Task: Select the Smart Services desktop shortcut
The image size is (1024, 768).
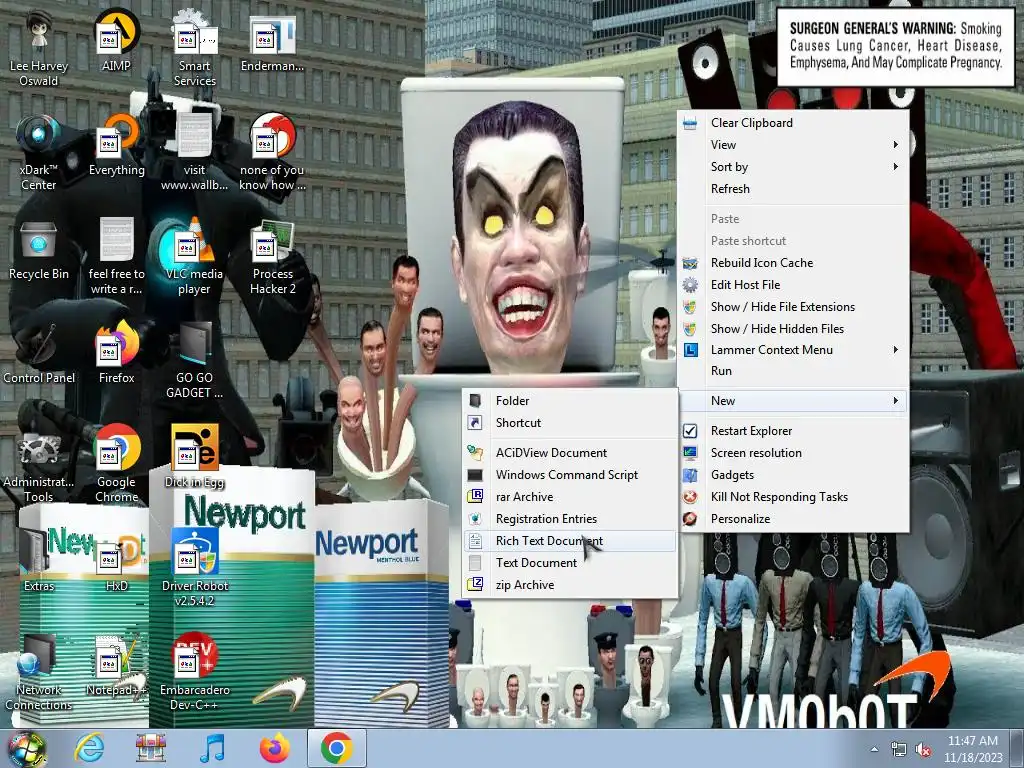Action: point(194,49)
